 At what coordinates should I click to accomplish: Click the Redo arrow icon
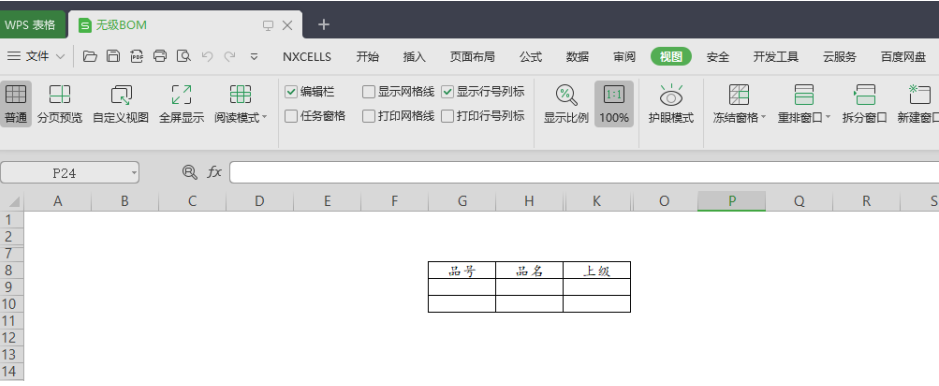[229, 56]
